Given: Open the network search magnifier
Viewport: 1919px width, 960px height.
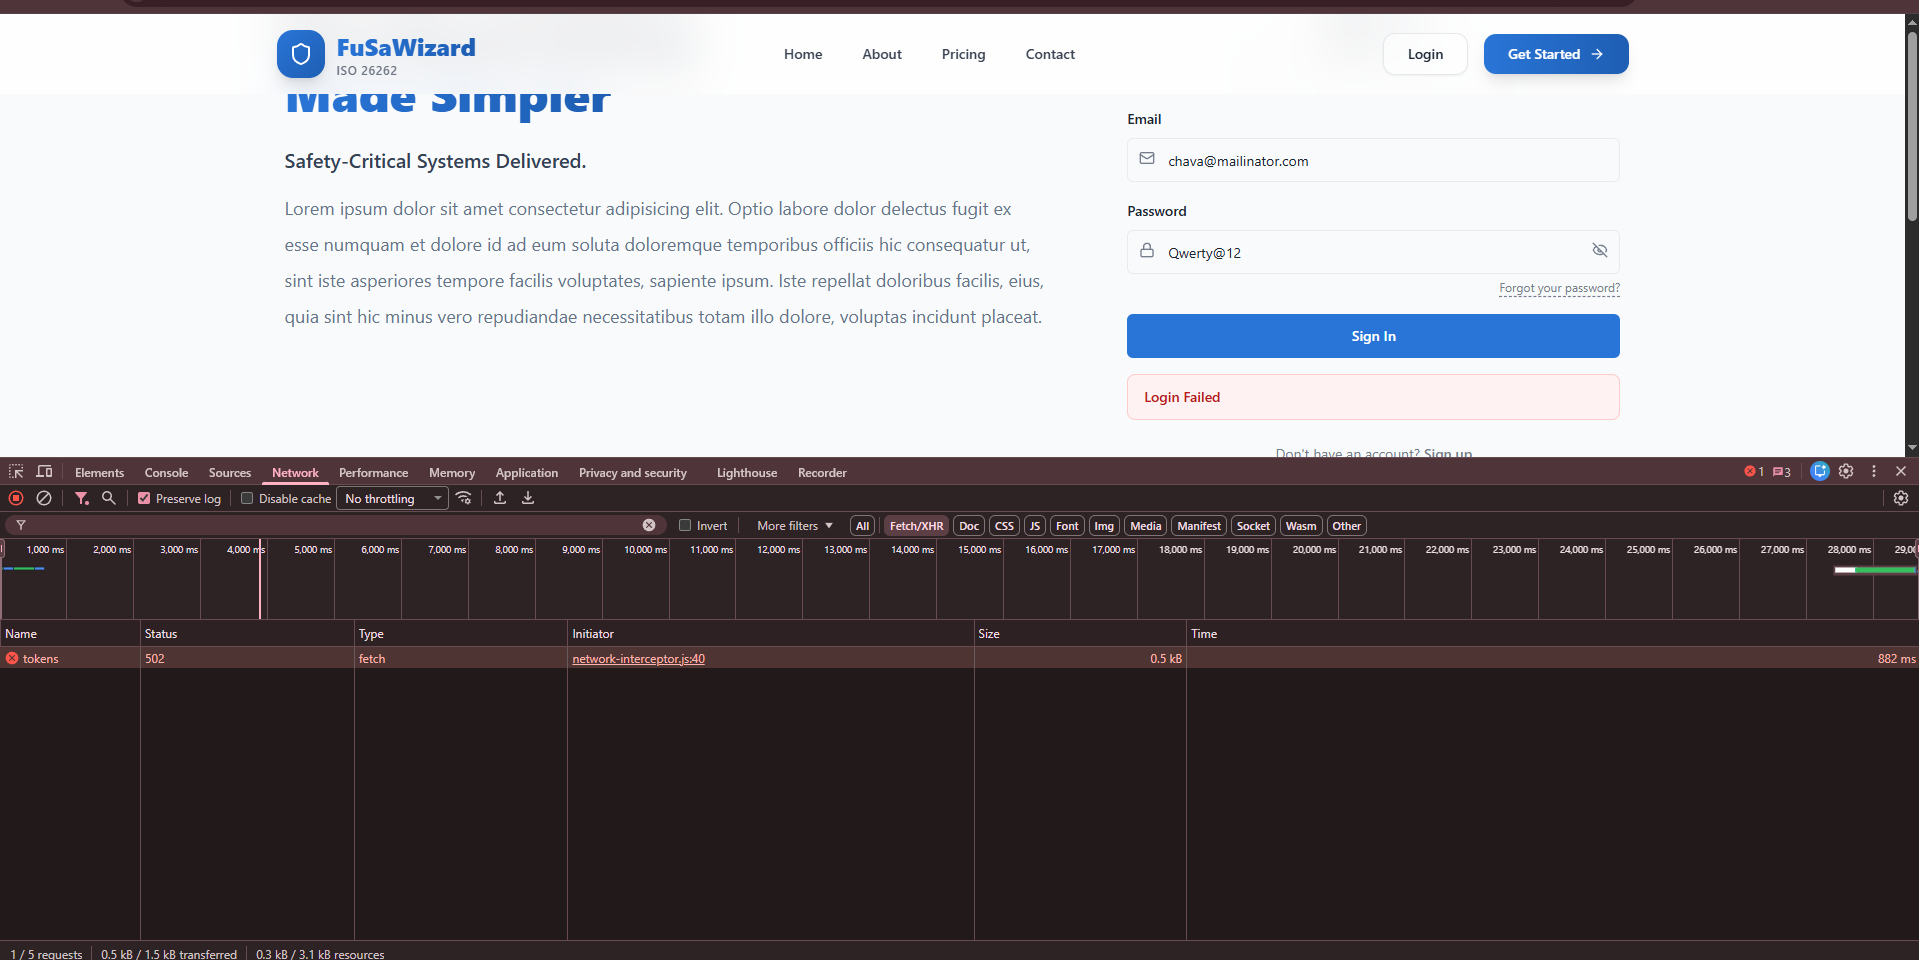Looking at the screenshot, I should [109, 498].
